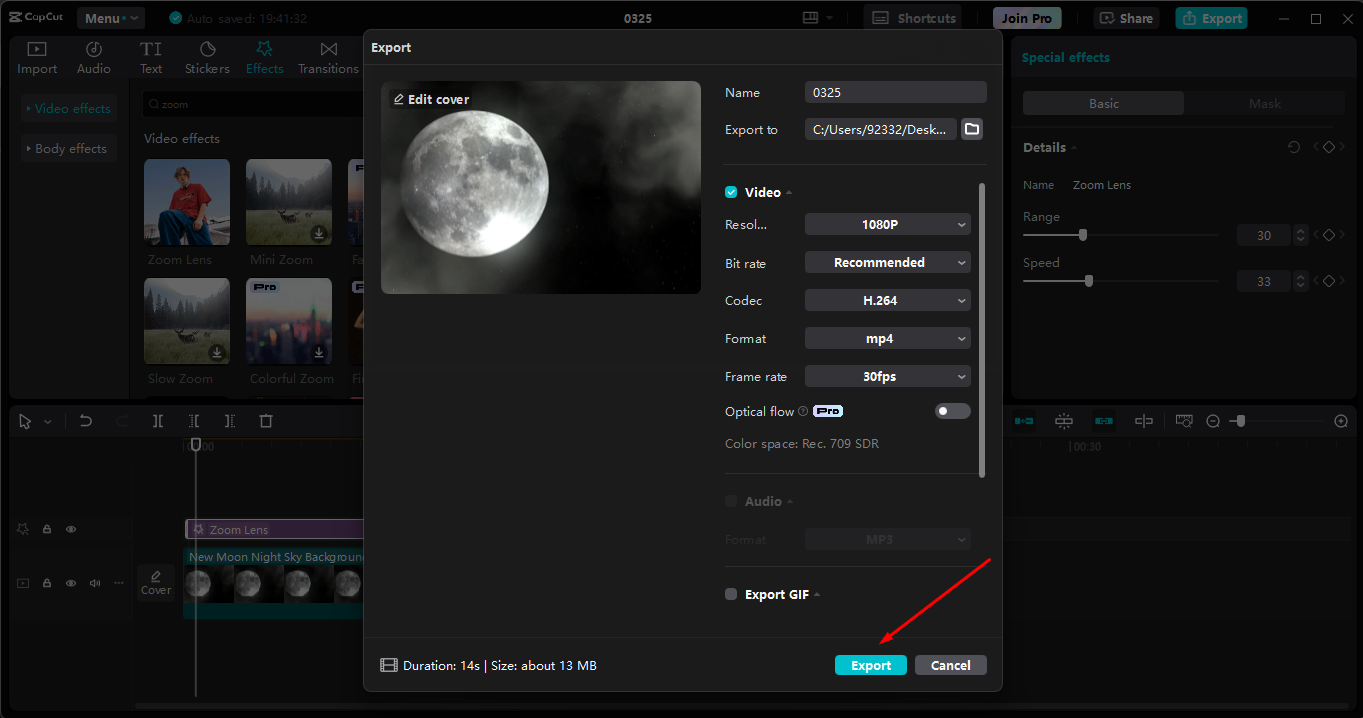Click the Zoom Lens effect thumbnail
Image resolution: width=1363 pixels, height=718 pixels.
(186, 201)
